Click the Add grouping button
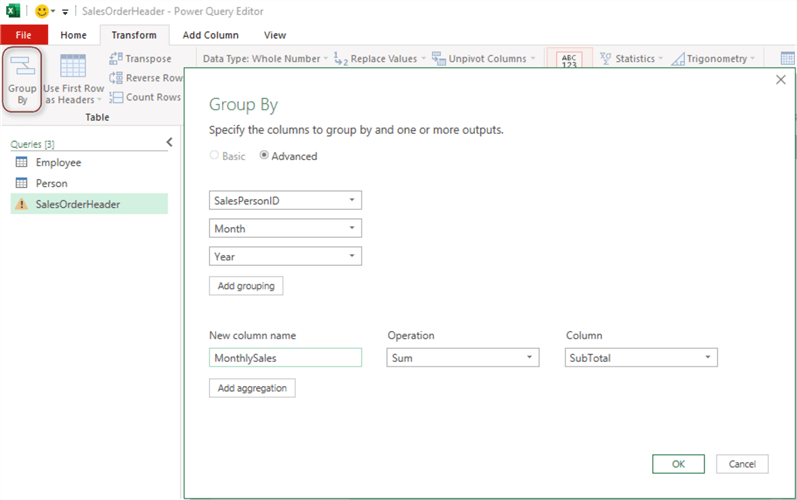797x500 pixels. [x=246, y=286]
